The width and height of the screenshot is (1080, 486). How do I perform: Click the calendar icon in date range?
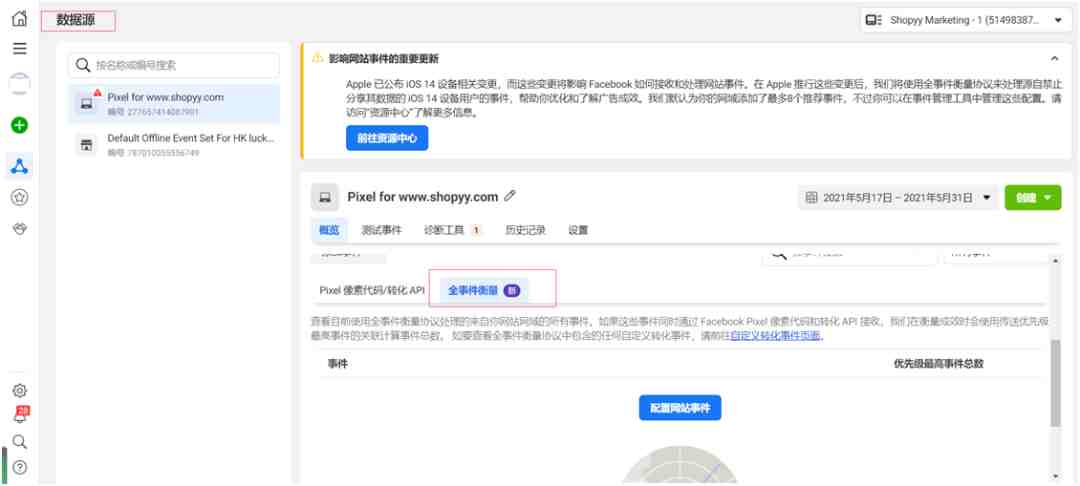[x=811, y=198]
